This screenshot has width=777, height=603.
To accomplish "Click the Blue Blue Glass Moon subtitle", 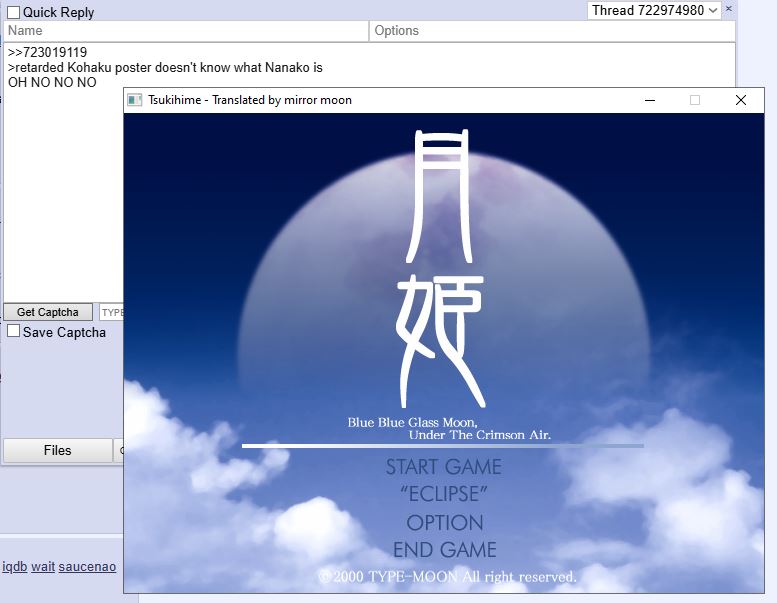I will click(449, 429).
